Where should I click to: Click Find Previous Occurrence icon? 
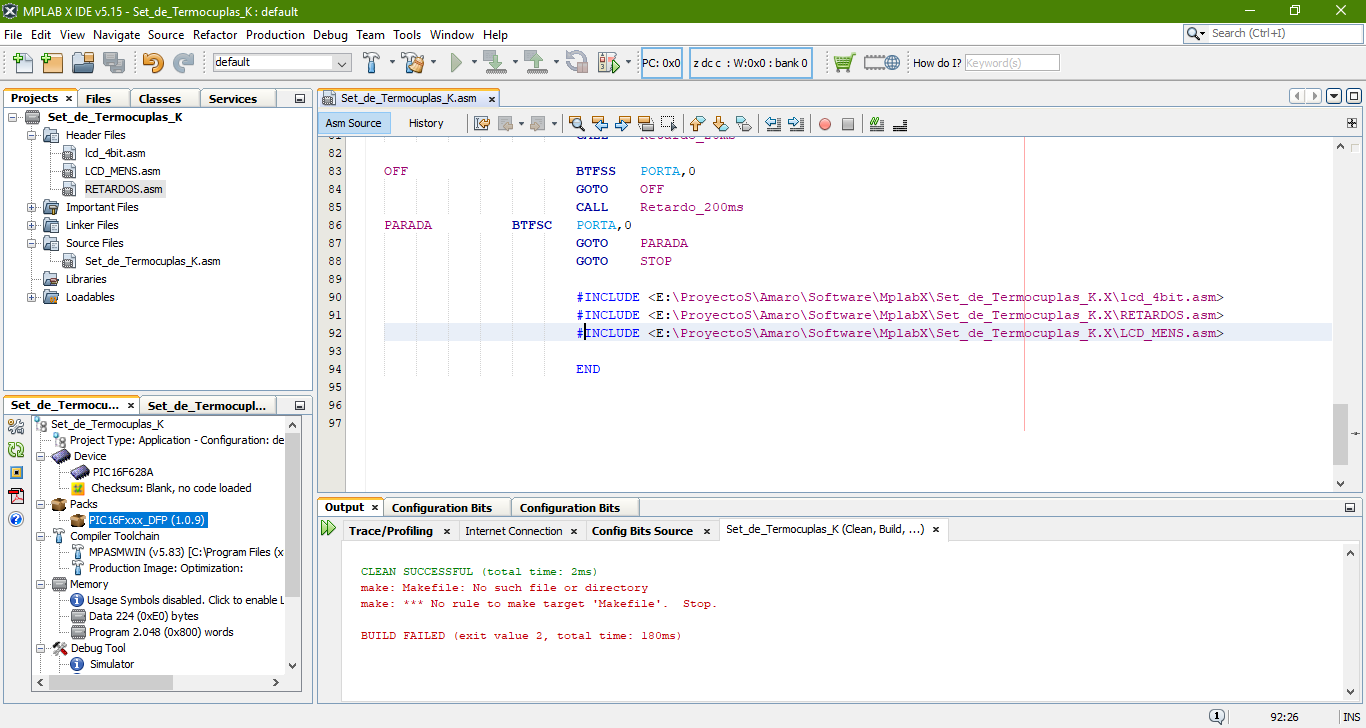pyautogui.click(x=600, y=124)
